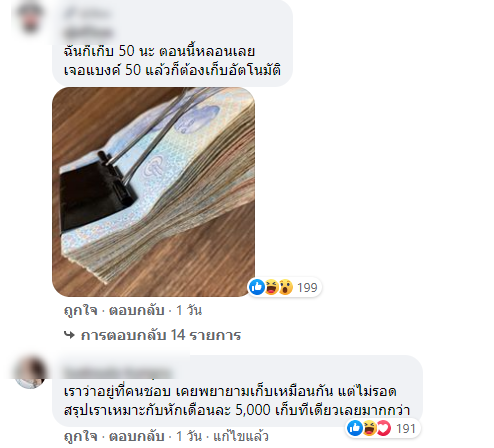Screen dimensions: 494x448
Task: Click the heart reaction on the 5,000 comment
Action: [x=384, y=428]
